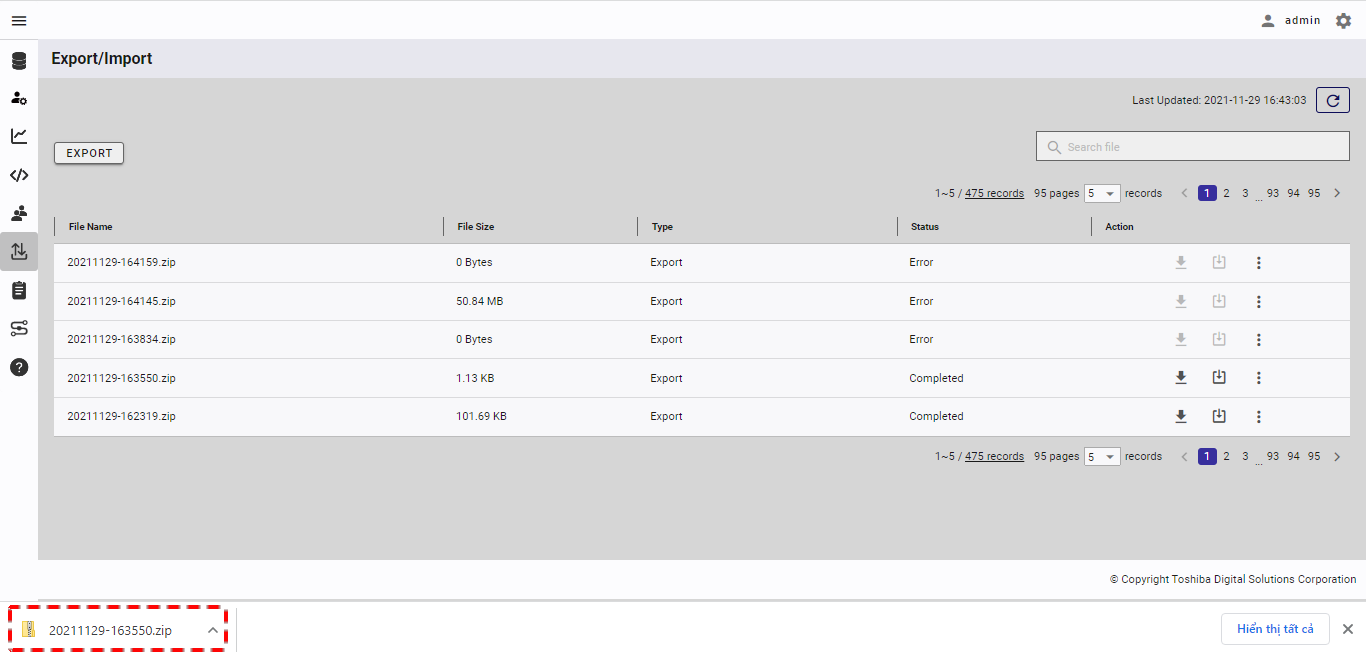Image resolution: width=1366 pixels, height=656 pixels.
Task: Open more actions for 20211129-163550.zip row
Action: pyautogui.click(x=1259, y=378)
